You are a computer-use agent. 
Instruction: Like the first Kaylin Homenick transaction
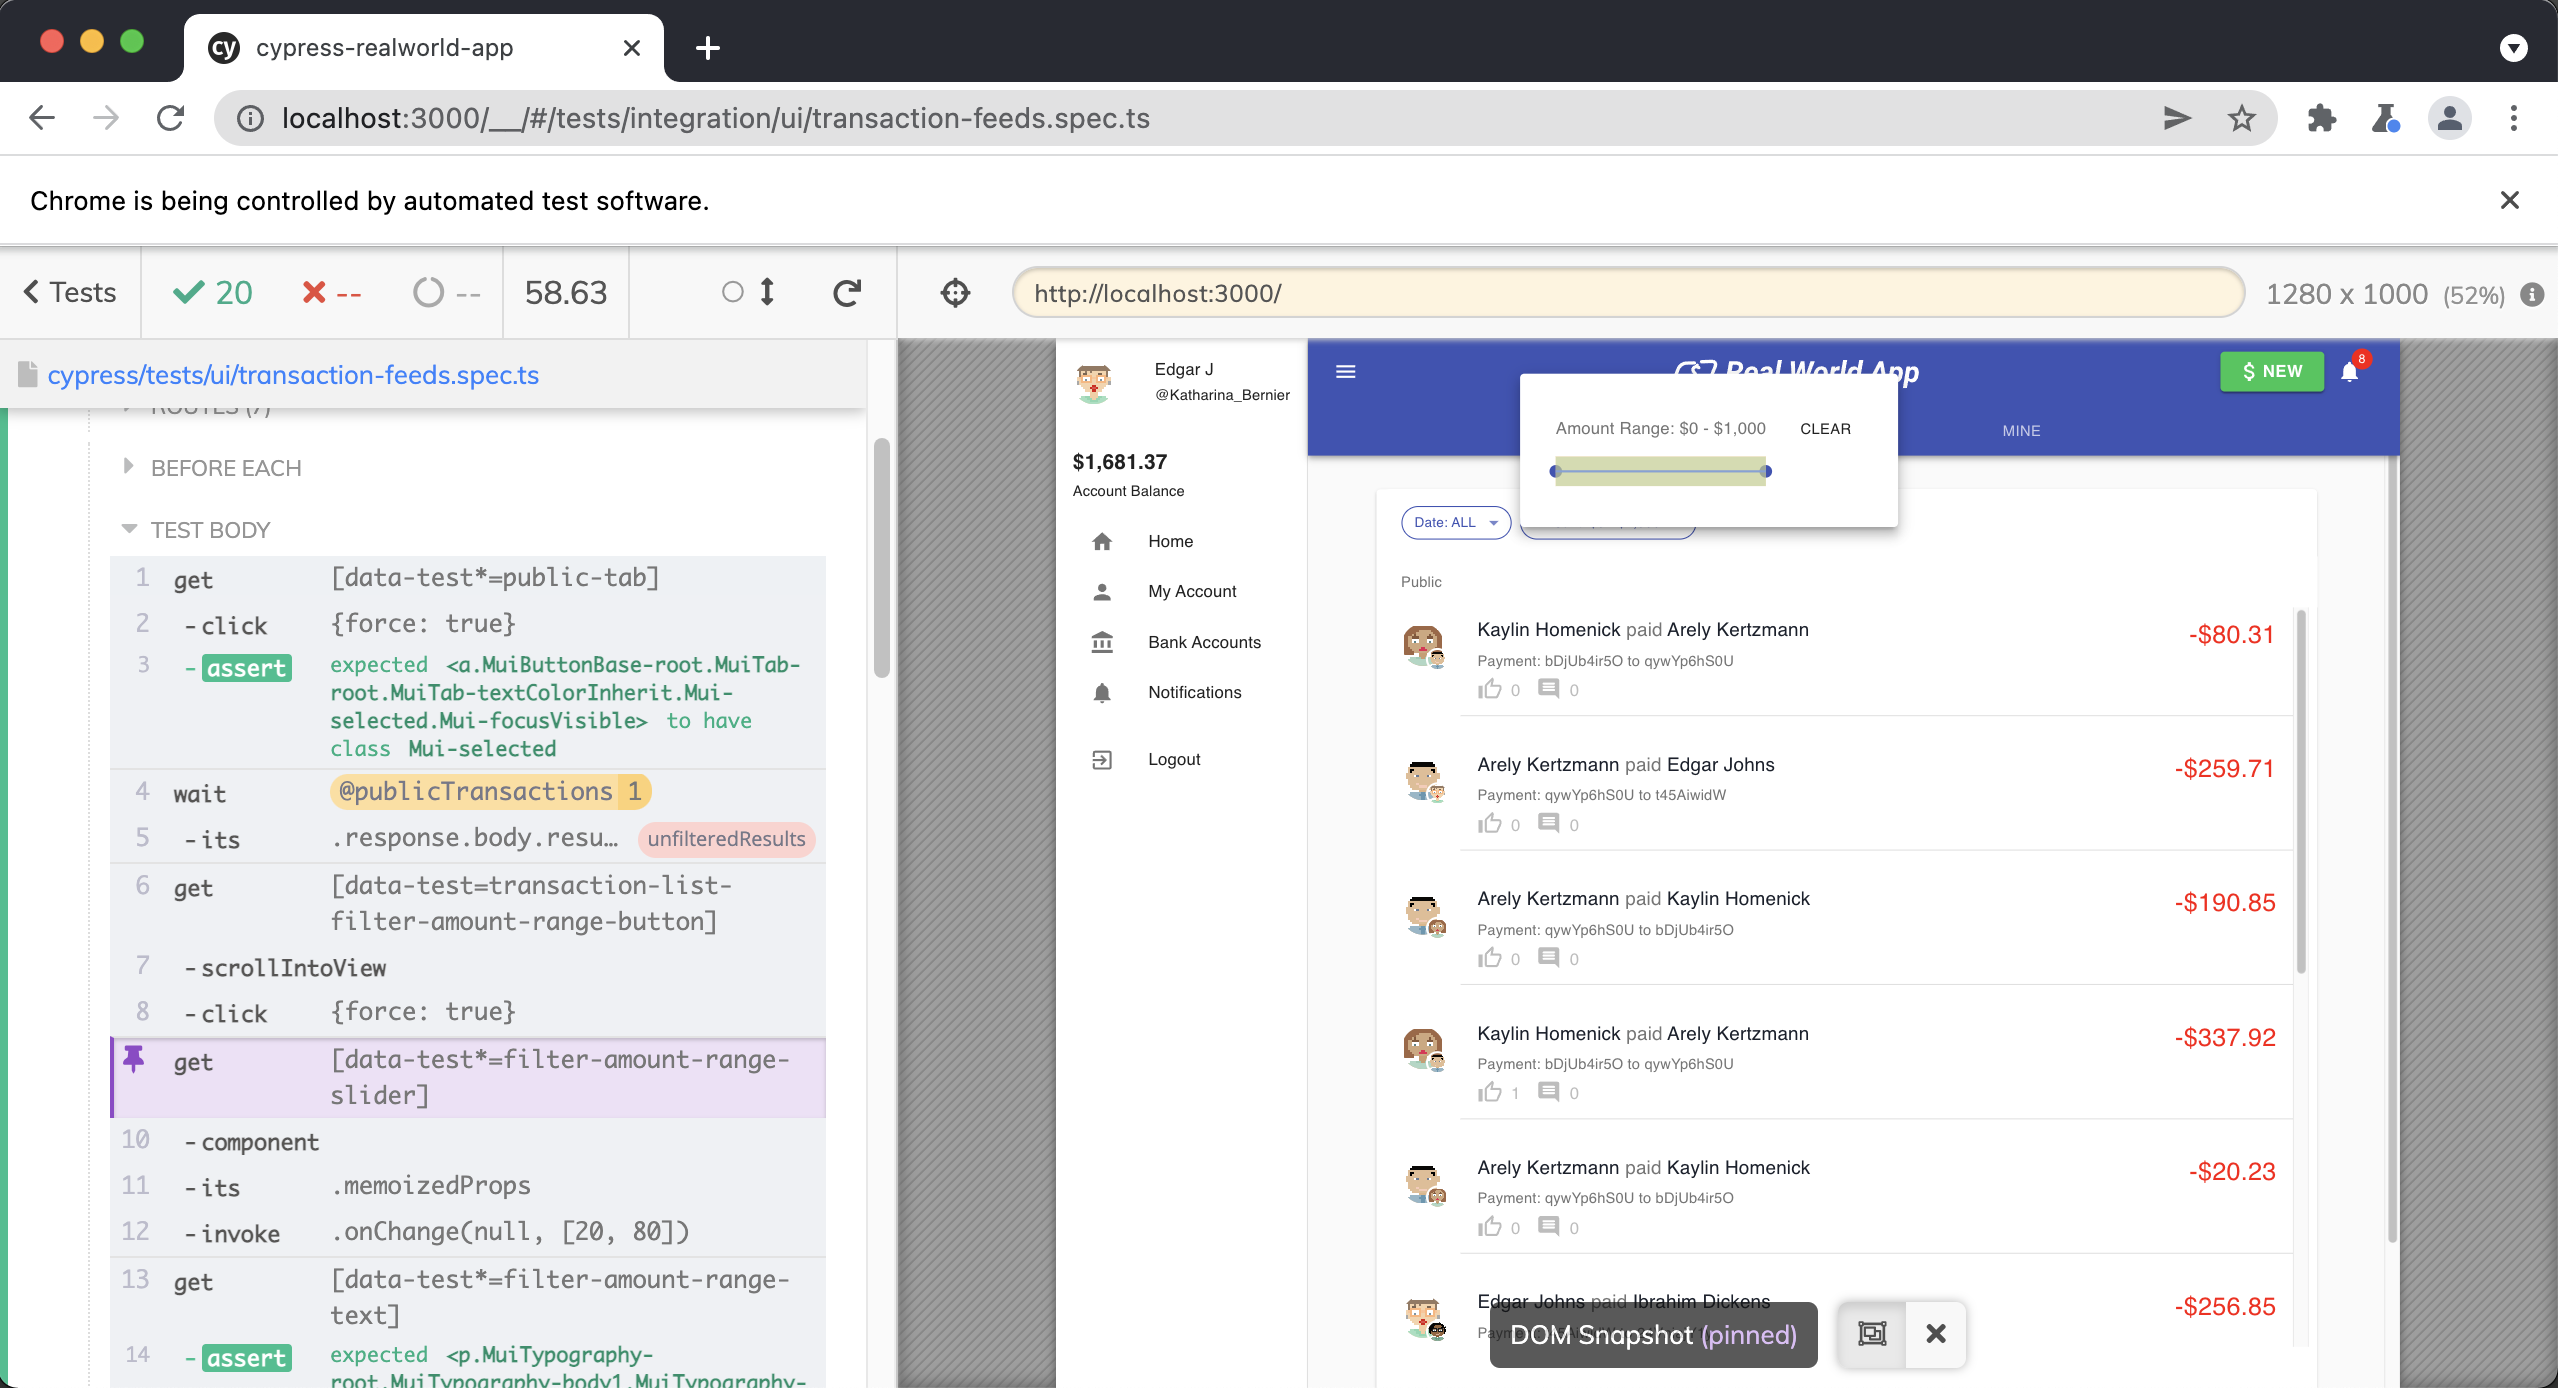(x=1490, y=689)
